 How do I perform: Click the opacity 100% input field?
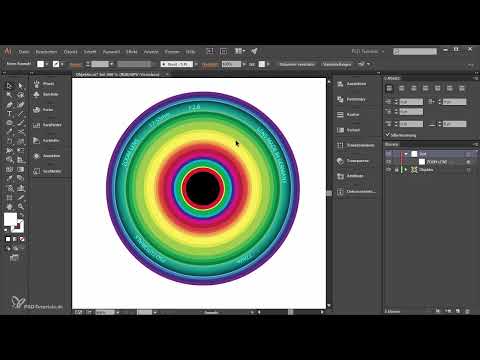coord(231,64)
